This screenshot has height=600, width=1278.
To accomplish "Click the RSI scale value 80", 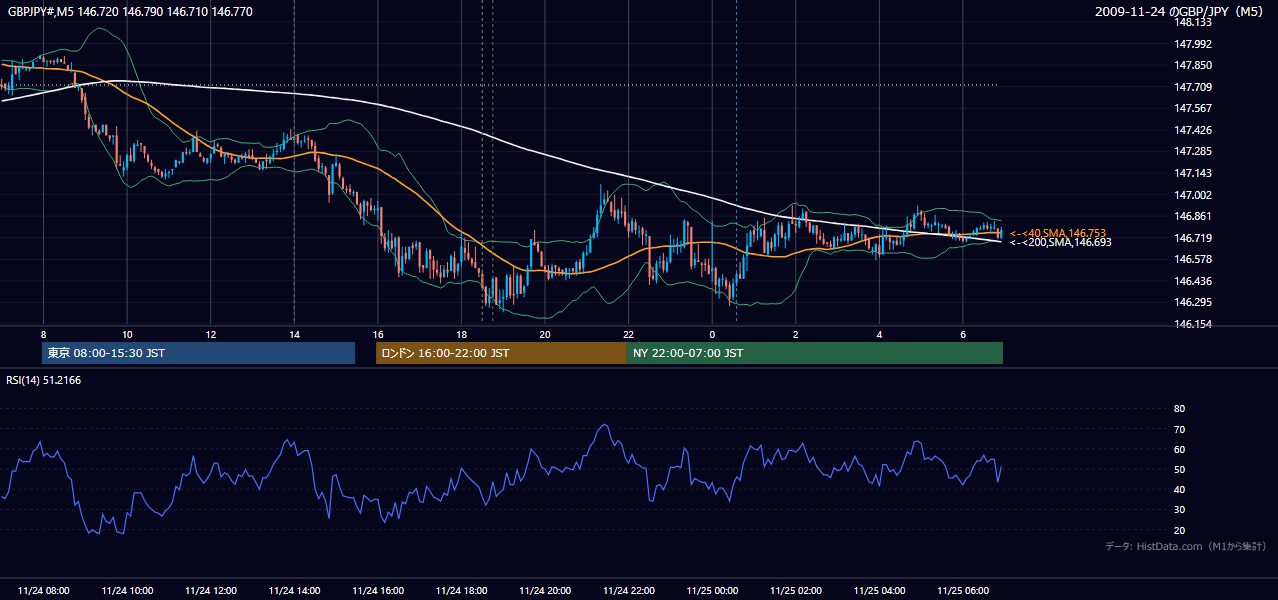I will pyautogui.click(x=1179, y=409).
